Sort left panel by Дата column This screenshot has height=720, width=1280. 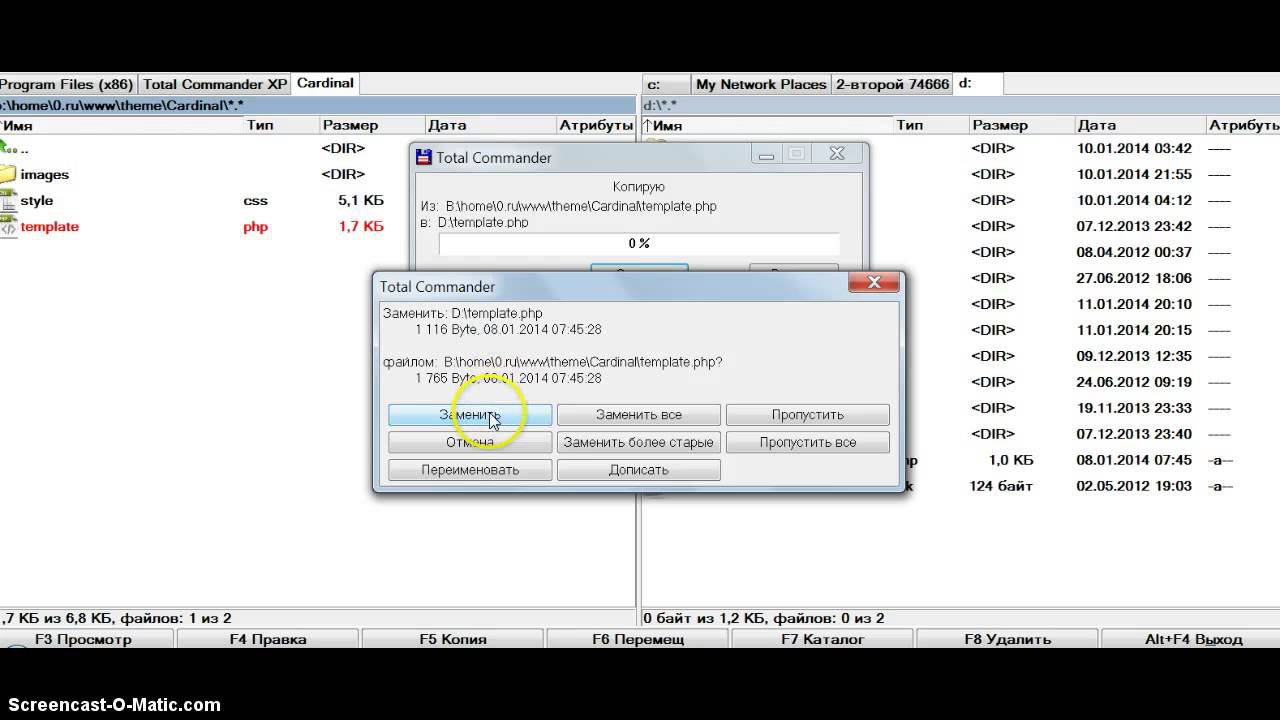[490, 125]
